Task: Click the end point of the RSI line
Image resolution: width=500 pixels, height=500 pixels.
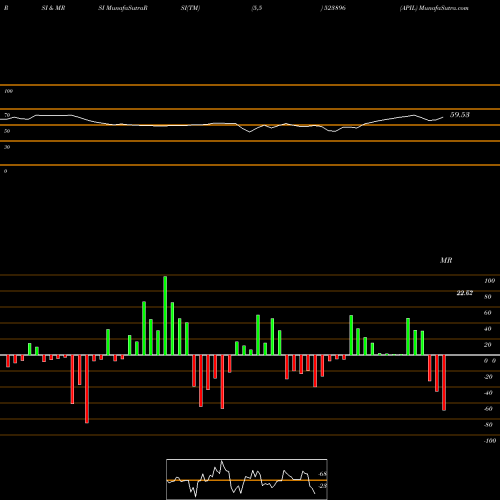Action: click(443, 117)
